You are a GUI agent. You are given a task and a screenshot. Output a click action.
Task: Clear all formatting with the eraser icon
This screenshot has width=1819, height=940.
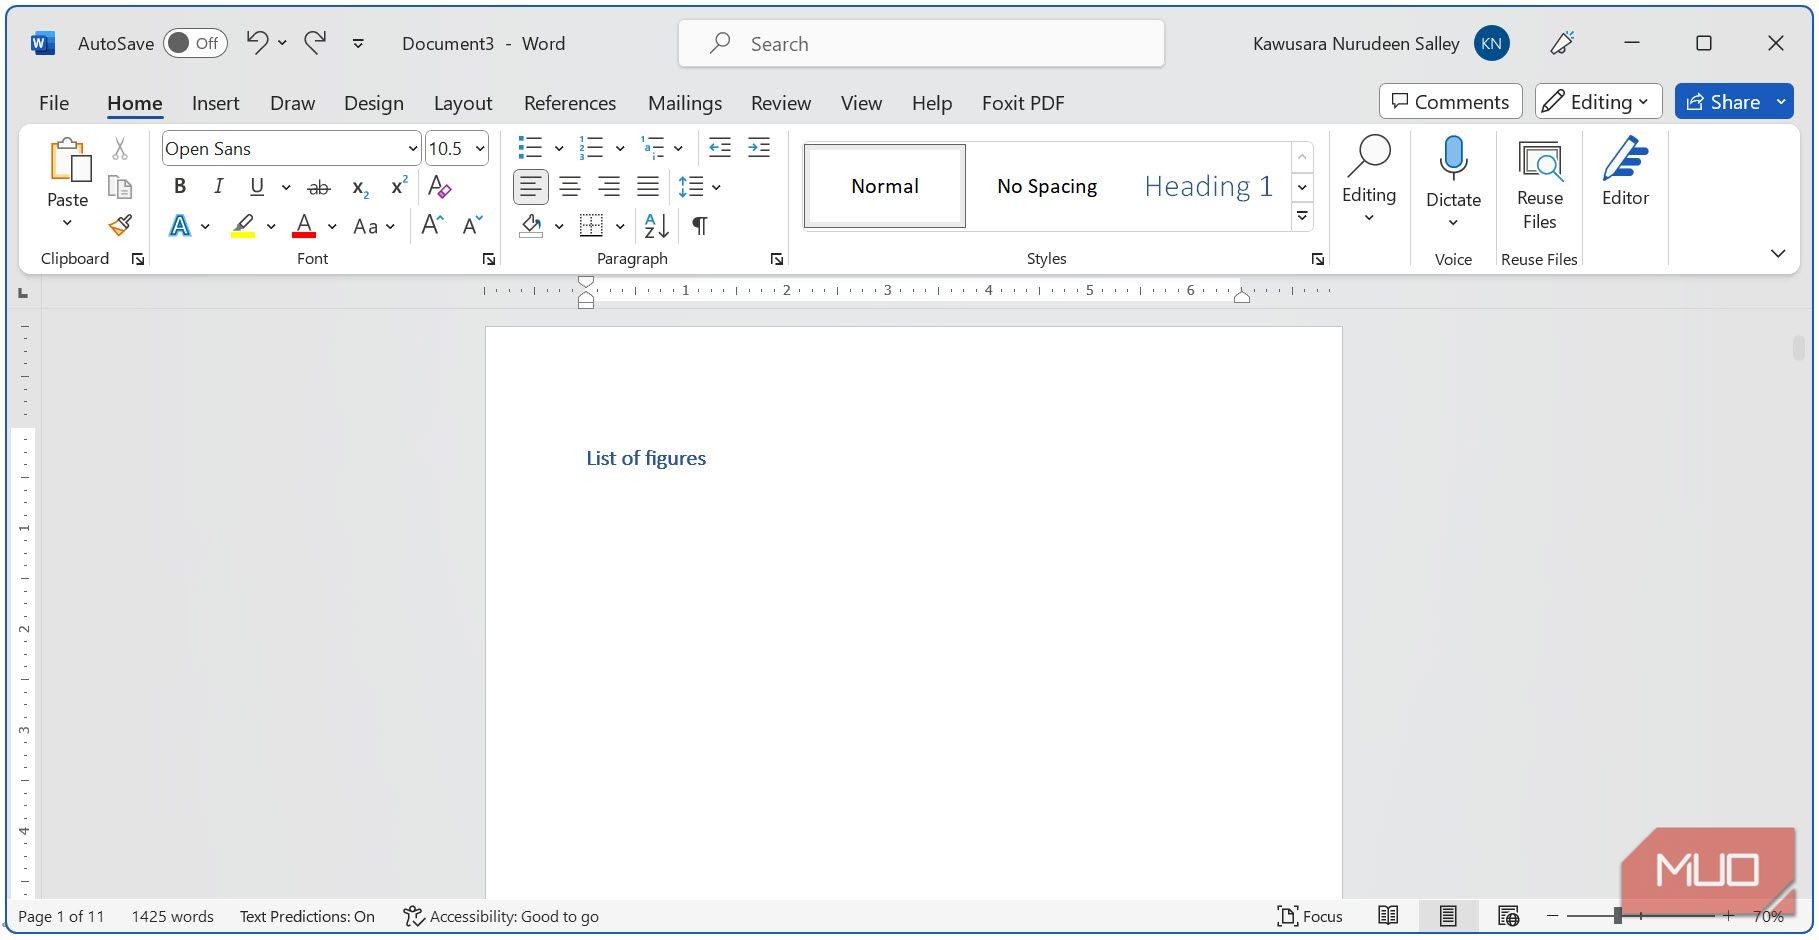[439, 186]
